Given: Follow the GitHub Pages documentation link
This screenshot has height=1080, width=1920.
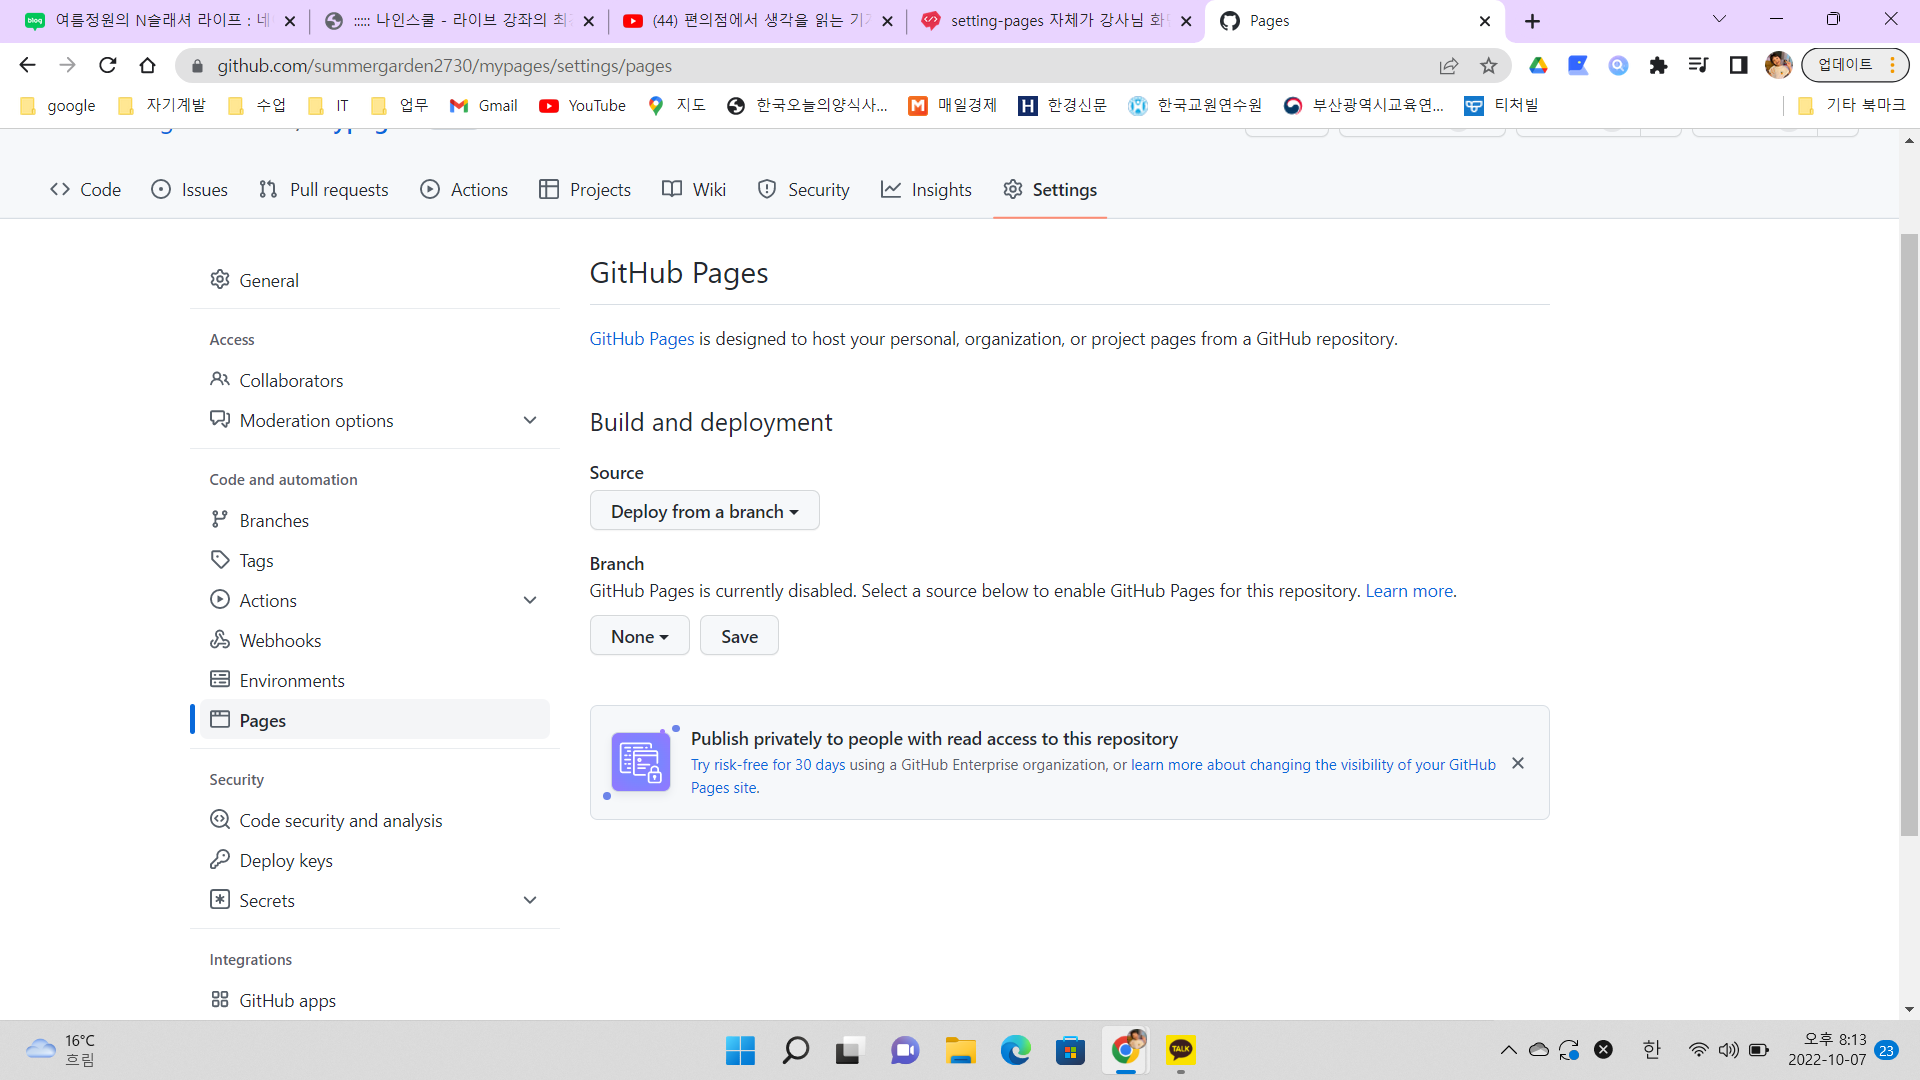Looking at the screenshot, I should click(642, 339).
